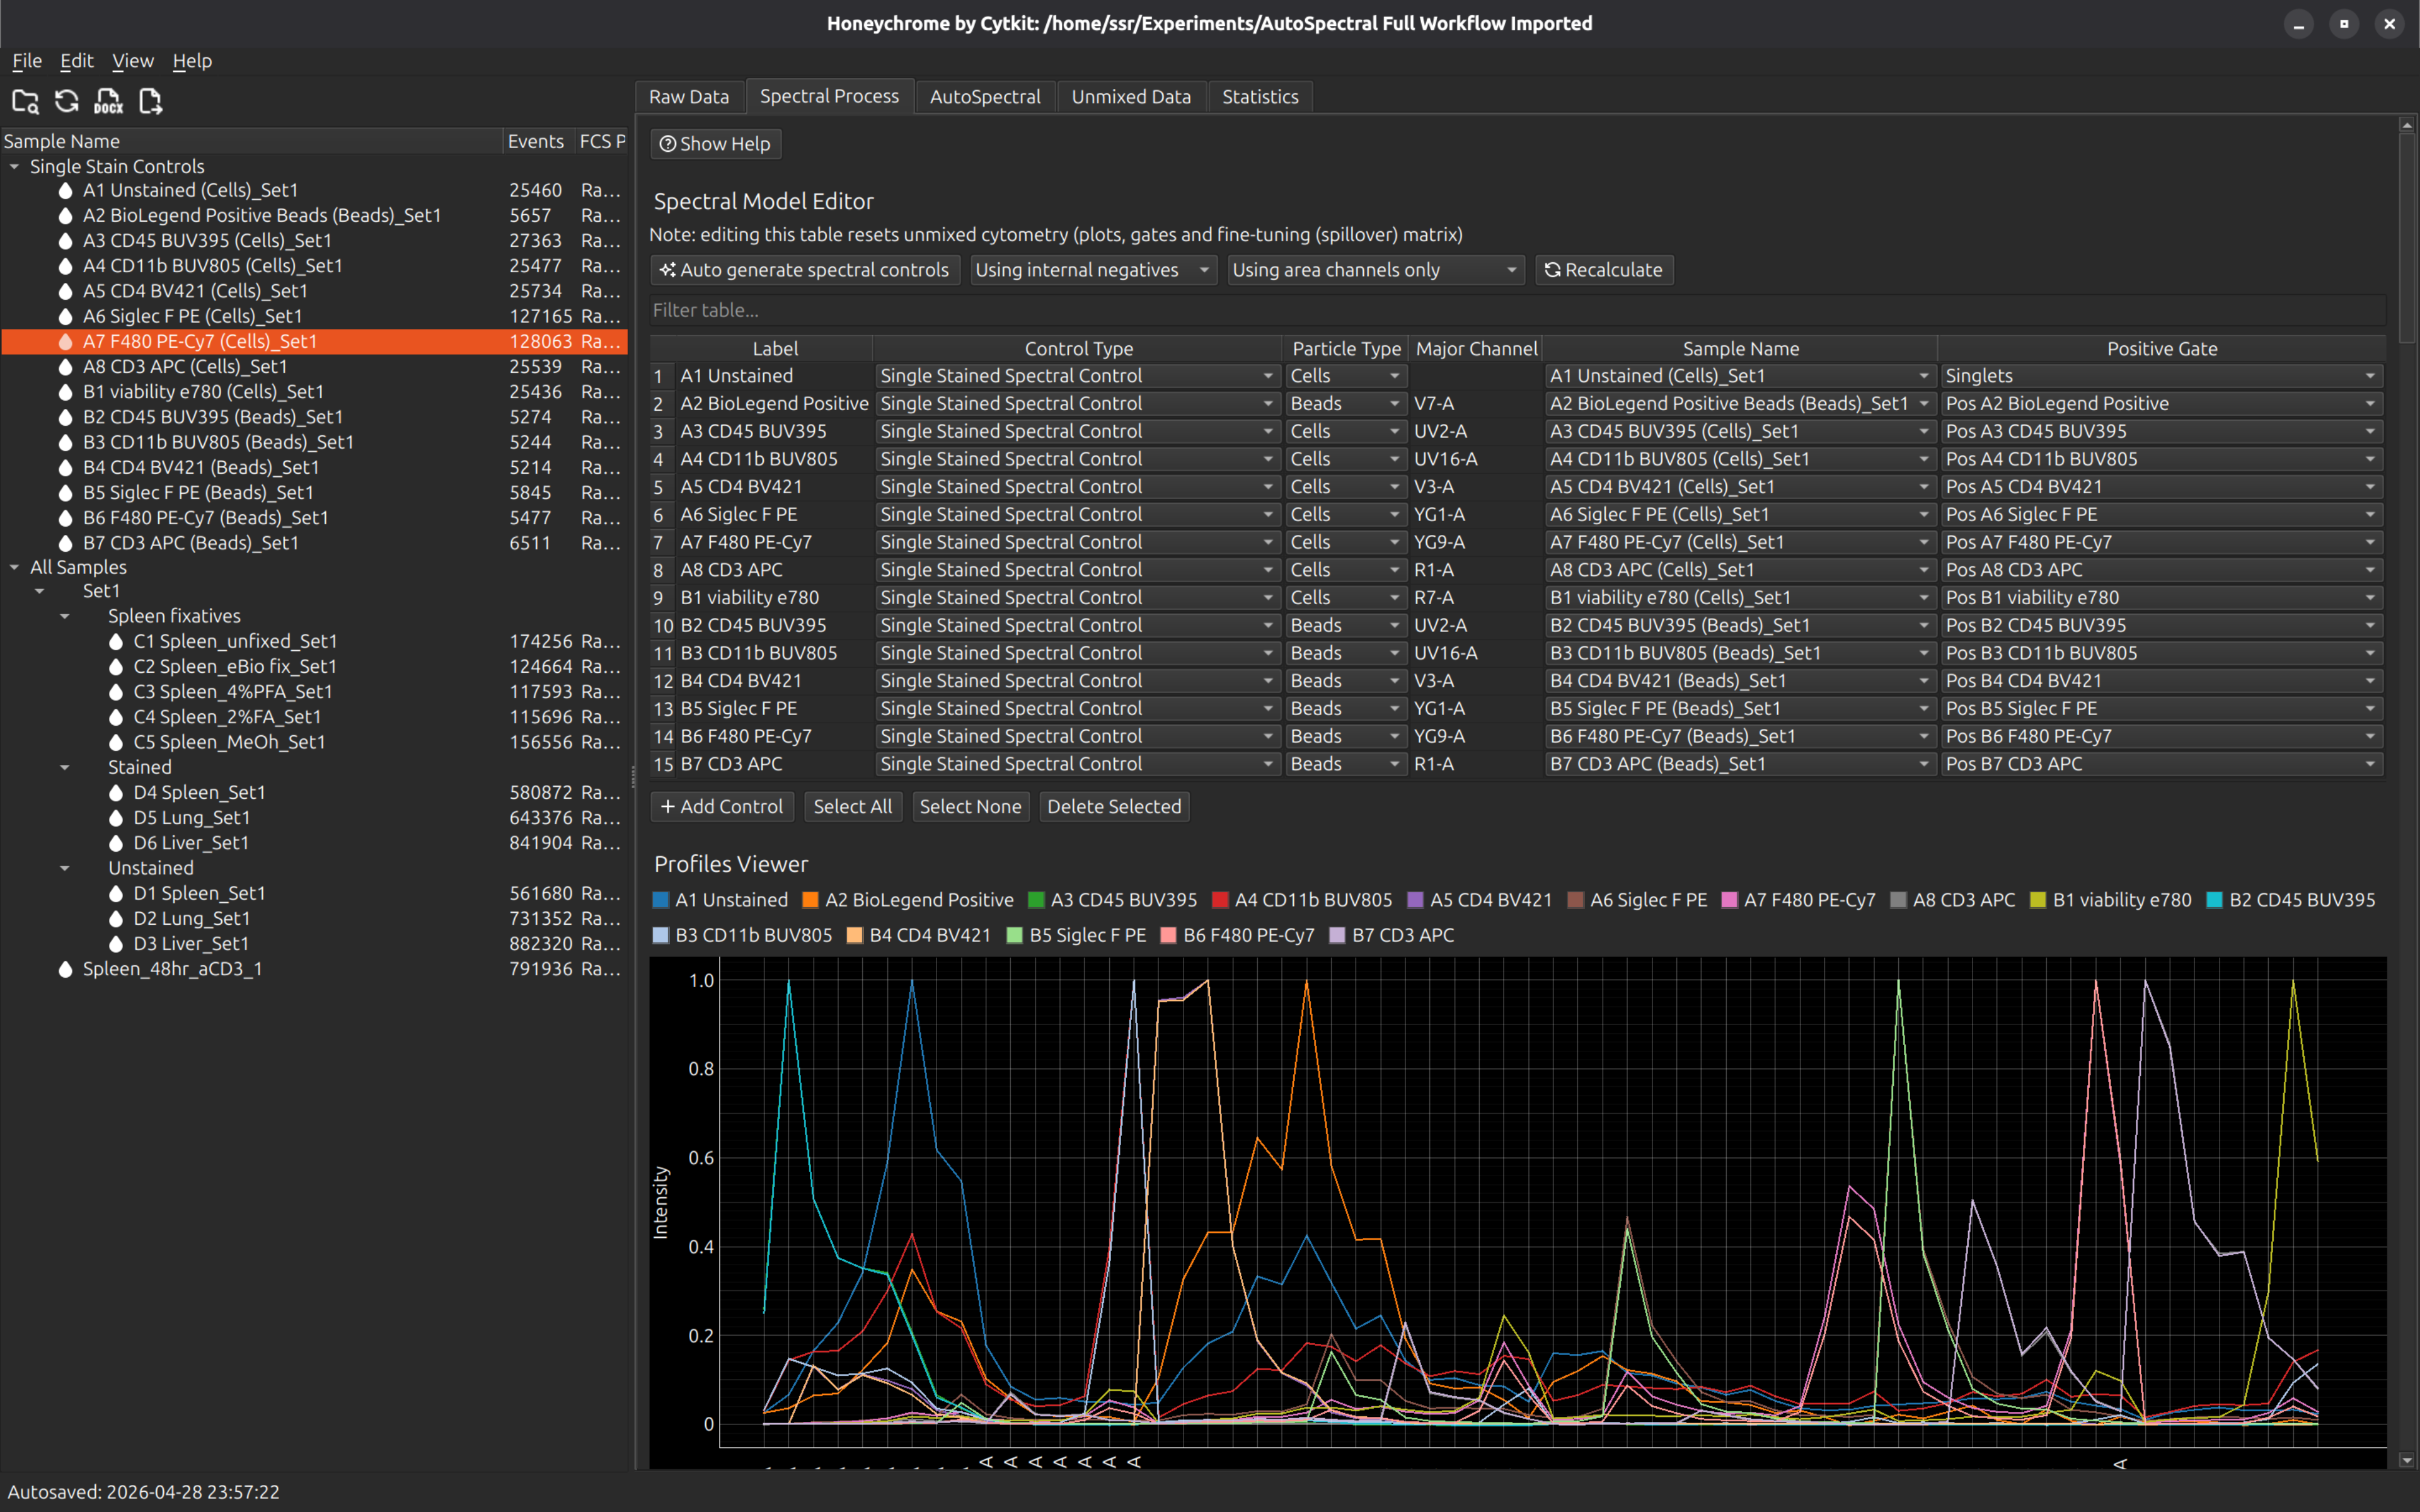Click droplet icon beside A3 CD45 BUV395 (Cells)_Set1
Viewport: 2420px width, 1512px height.
[x=66, y=240]
